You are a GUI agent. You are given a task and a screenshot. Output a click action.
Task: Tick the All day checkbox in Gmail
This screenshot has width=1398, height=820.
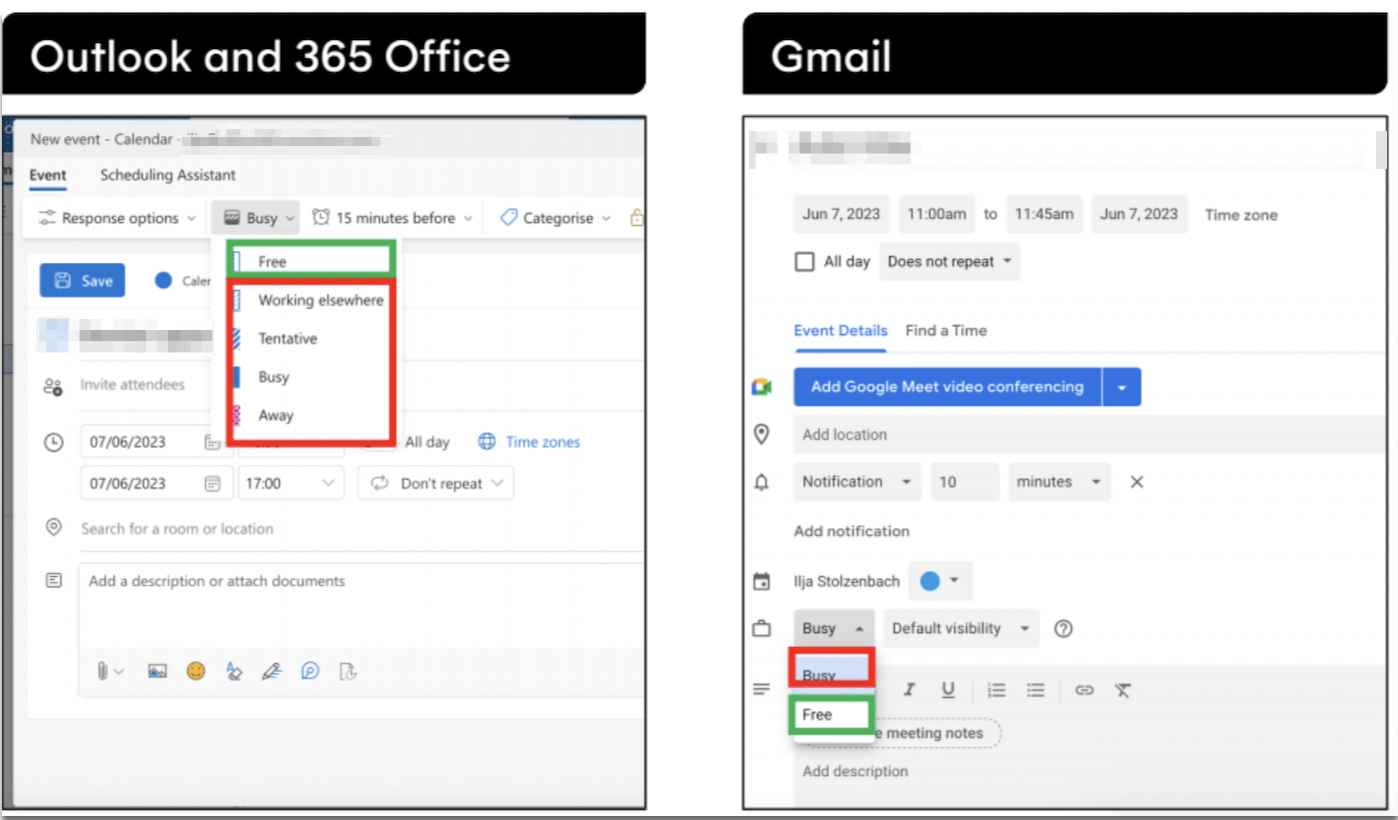804,262
